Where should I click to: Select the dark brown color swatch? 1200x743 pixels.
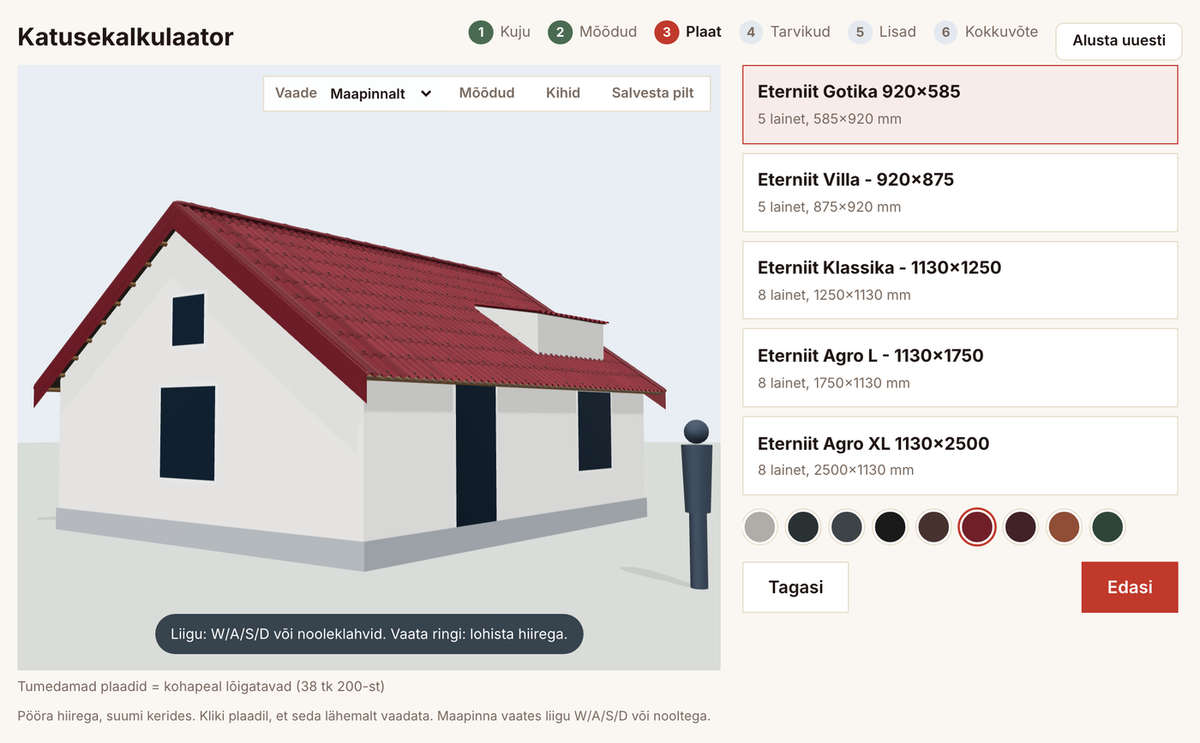tap(933, 527)
